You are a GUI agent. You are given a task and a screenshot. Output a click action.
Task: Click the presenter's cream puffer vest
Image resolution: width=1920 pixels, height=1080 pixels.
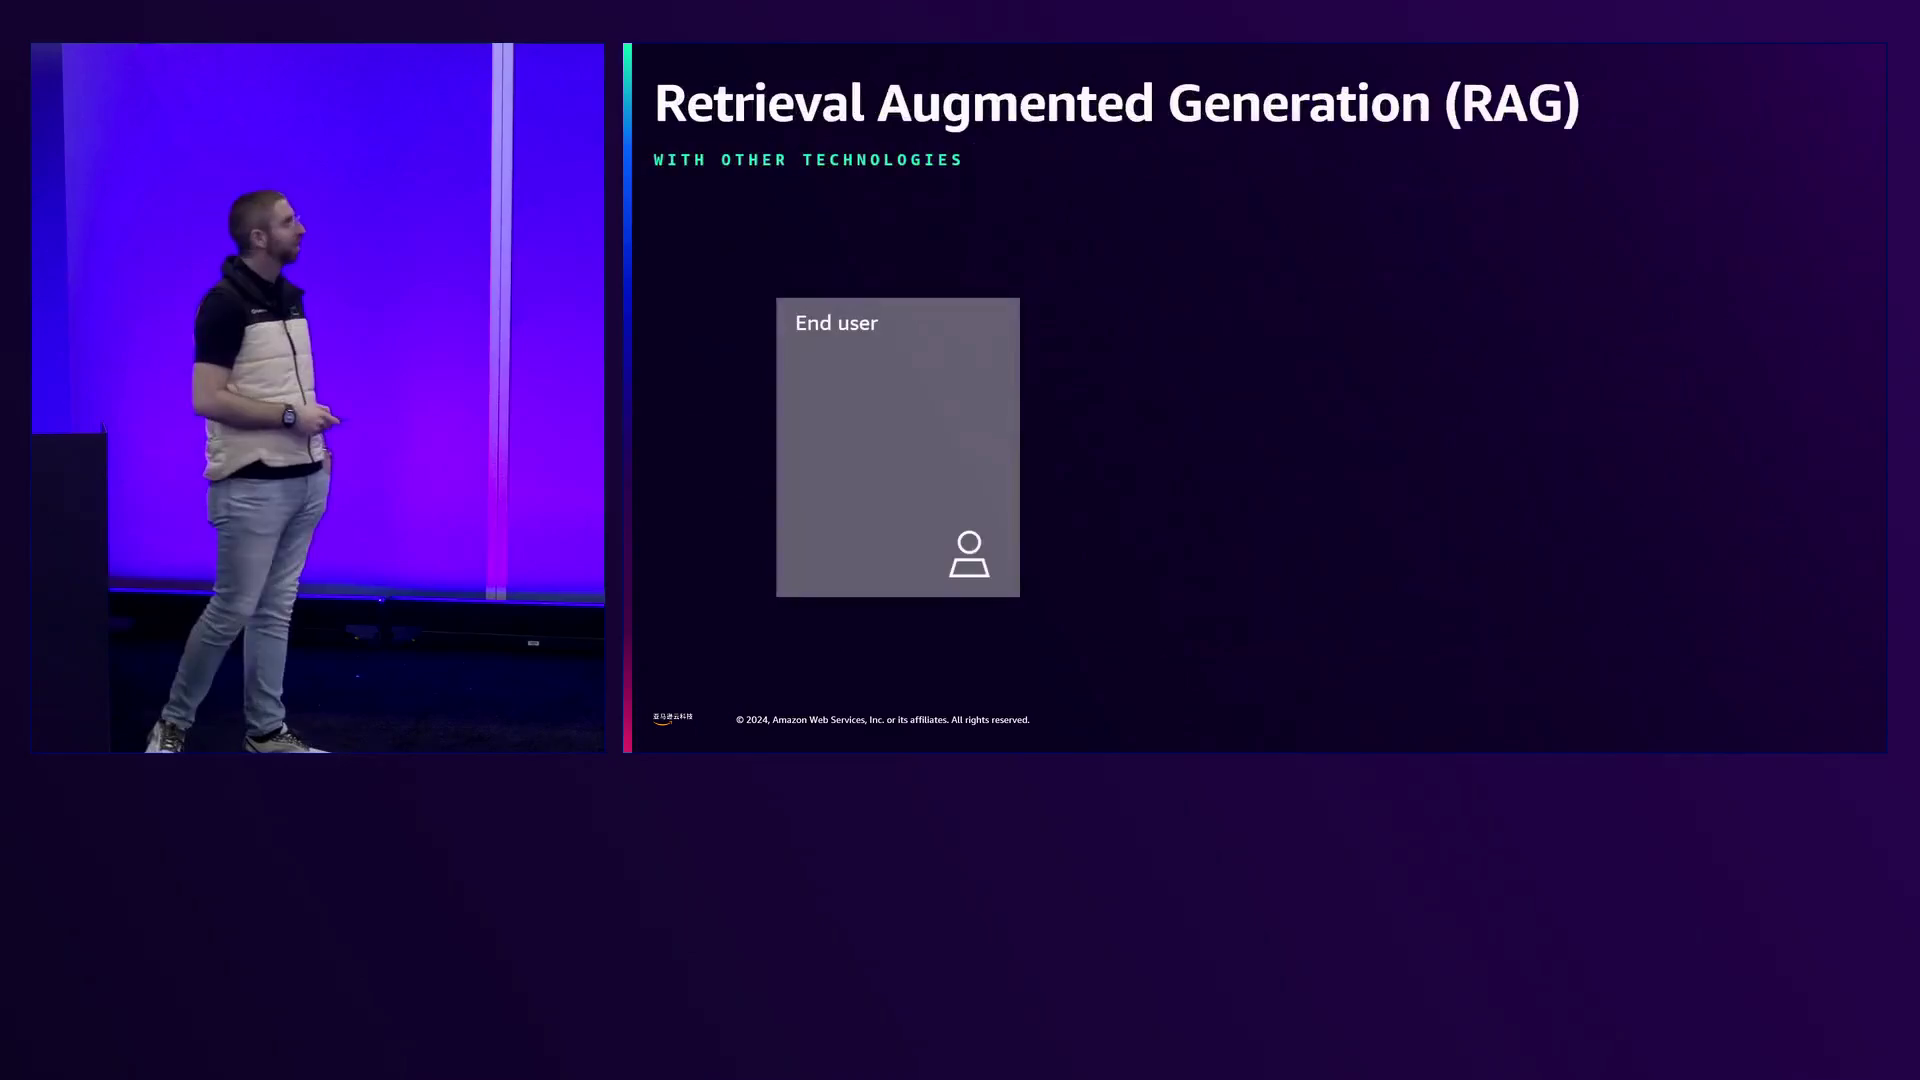[x=262, y=390]
